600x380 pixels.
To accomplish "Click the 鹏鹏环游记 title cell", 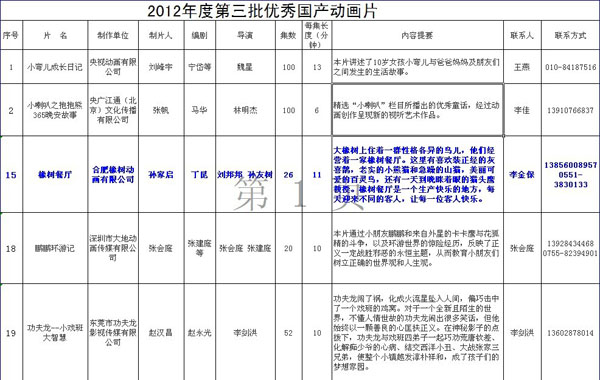I will (55, 248).
